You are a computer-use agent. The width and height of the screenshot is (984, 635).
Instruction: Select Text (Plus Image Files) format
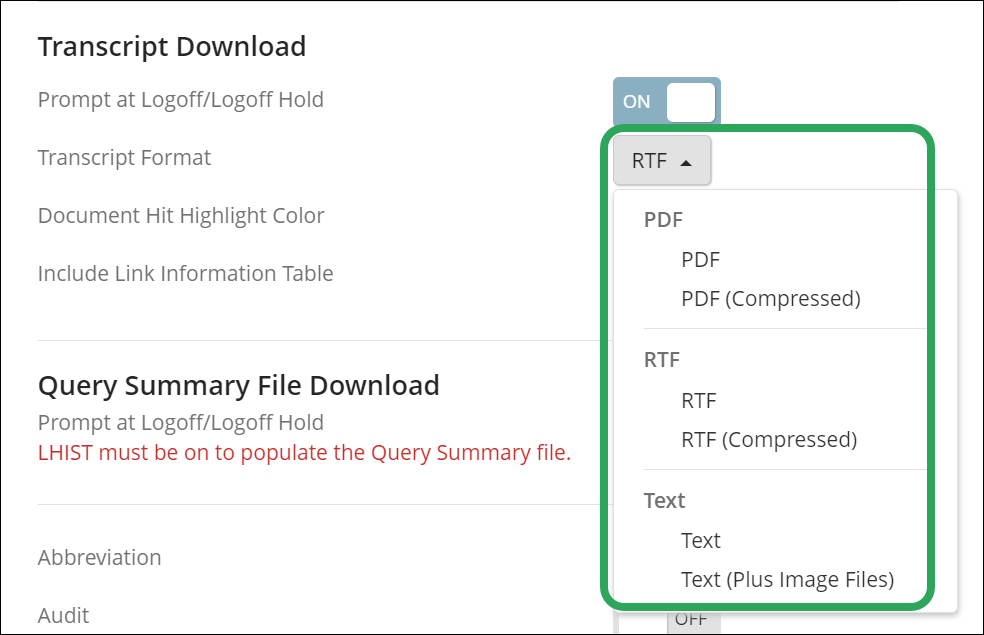pyautogui.click(x=787, y=580)
